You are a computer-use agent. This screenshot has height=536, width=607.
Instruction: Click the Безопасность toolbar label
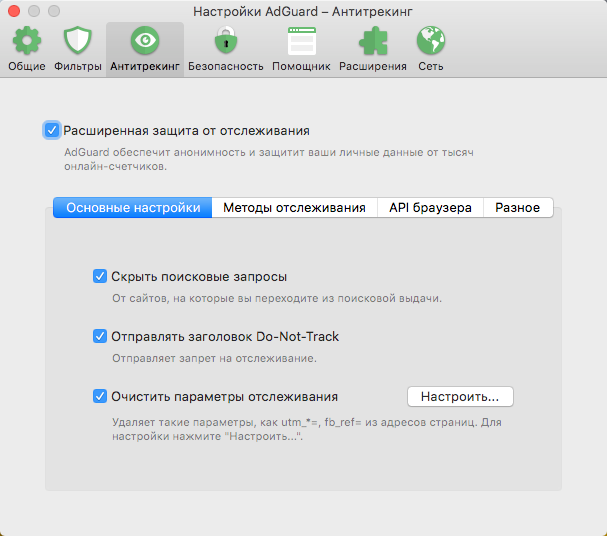pyautogui.click(x=226, y=66)
